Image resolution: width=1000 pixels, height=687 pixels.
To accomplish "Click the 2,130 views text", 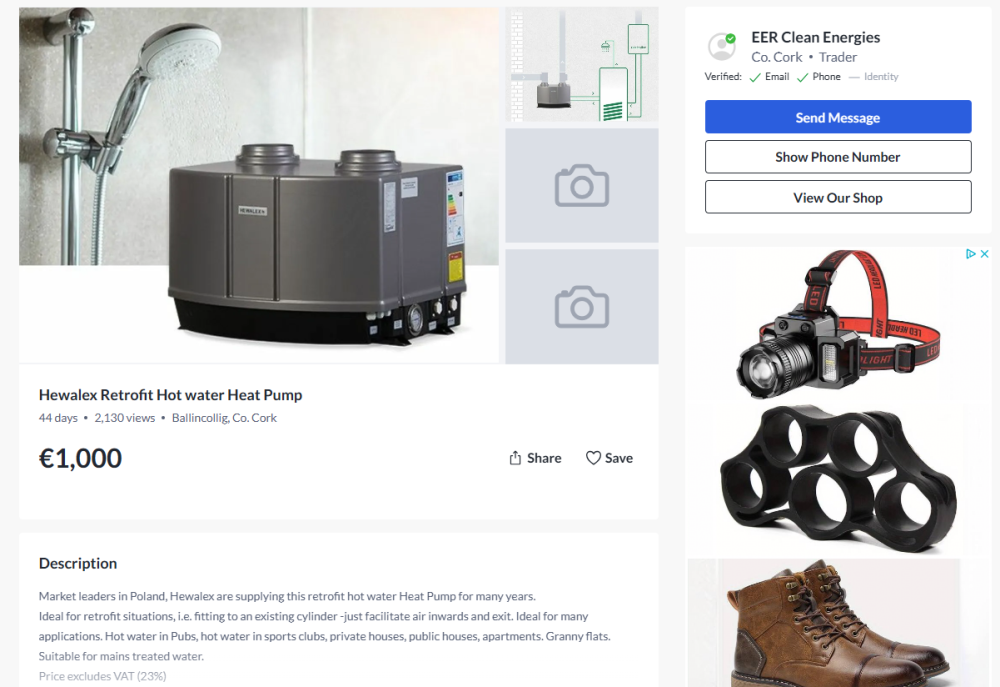I will click(x=124, y=418).
